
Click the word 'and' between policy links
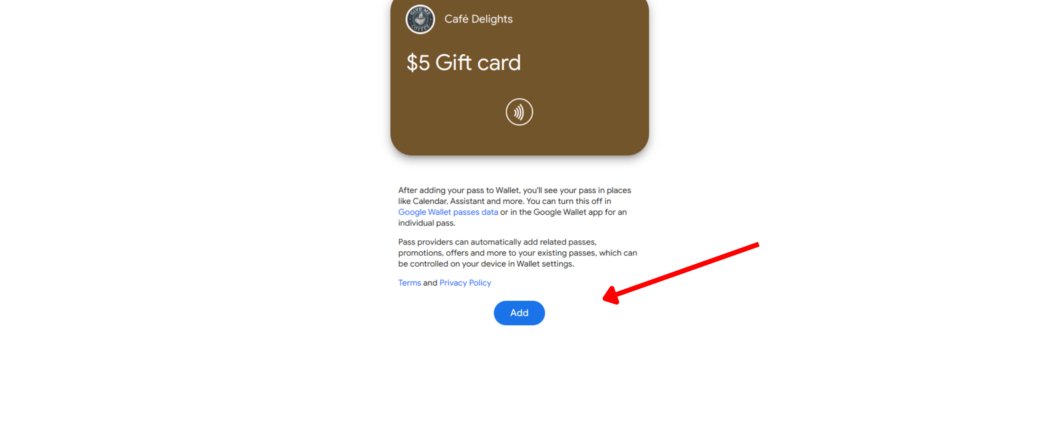(430, 282)
